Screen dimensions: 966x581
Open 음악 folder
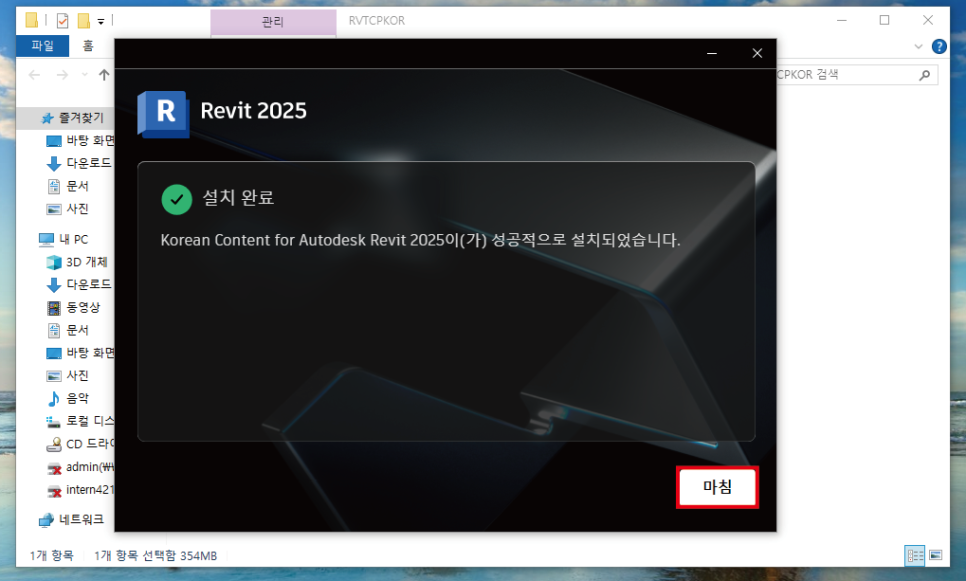point(68,399)
